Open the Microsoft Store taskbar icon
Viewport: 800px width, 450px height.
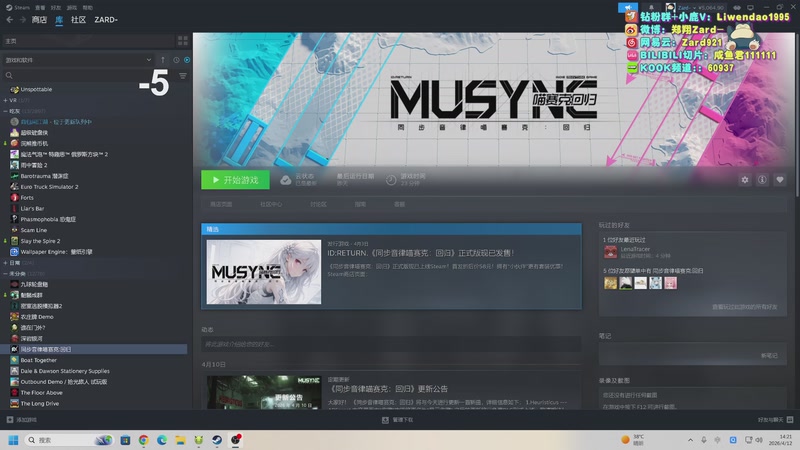click(125, 440)
